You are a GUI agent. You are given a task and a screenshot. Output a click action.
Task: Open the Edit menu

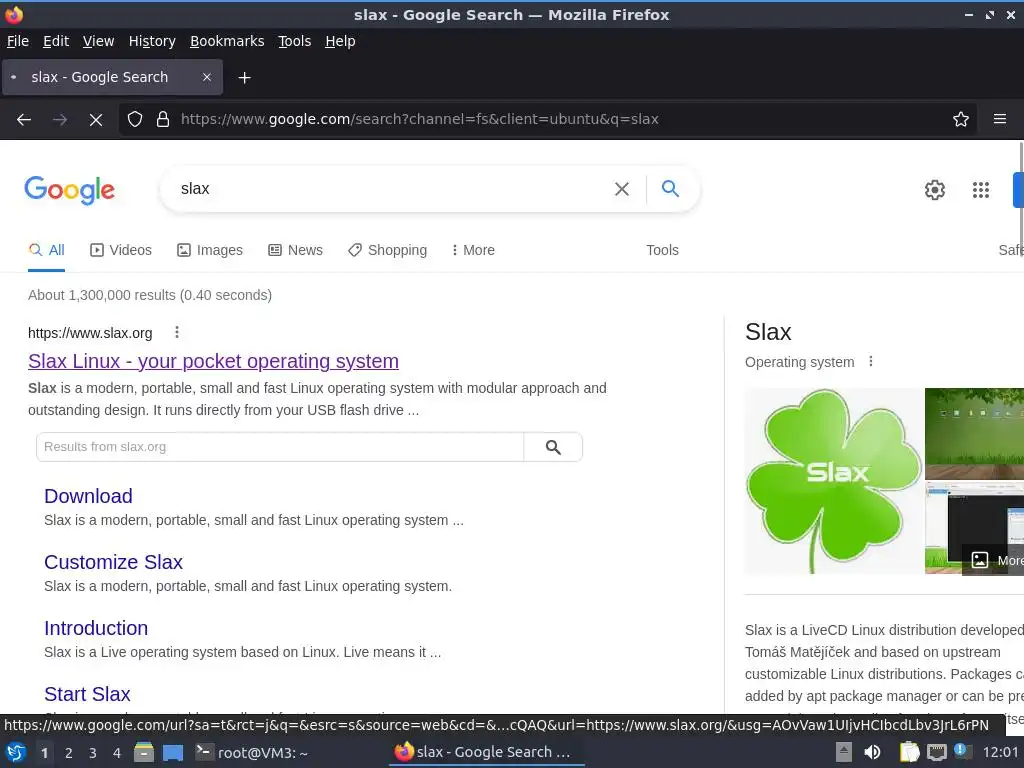tap(56, 41)
